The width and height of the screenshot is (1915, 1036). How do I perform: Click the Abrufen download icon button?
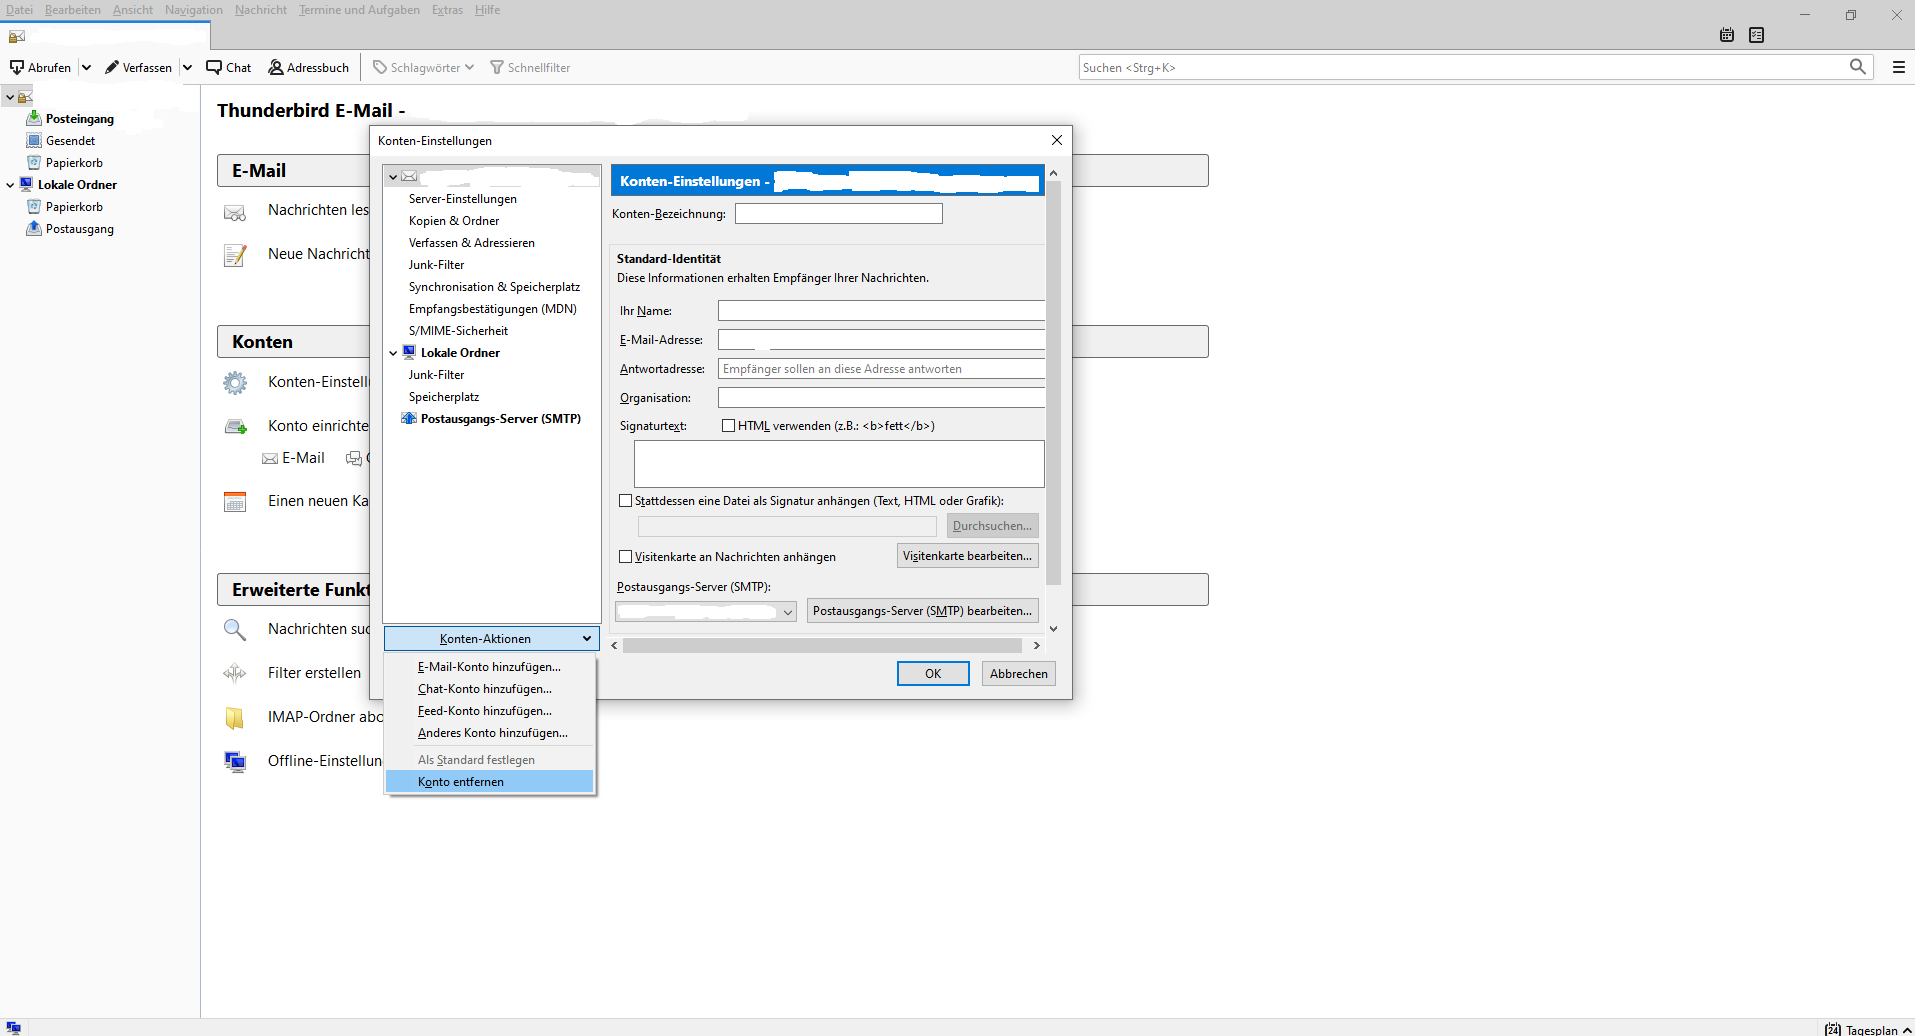point(40,67)
